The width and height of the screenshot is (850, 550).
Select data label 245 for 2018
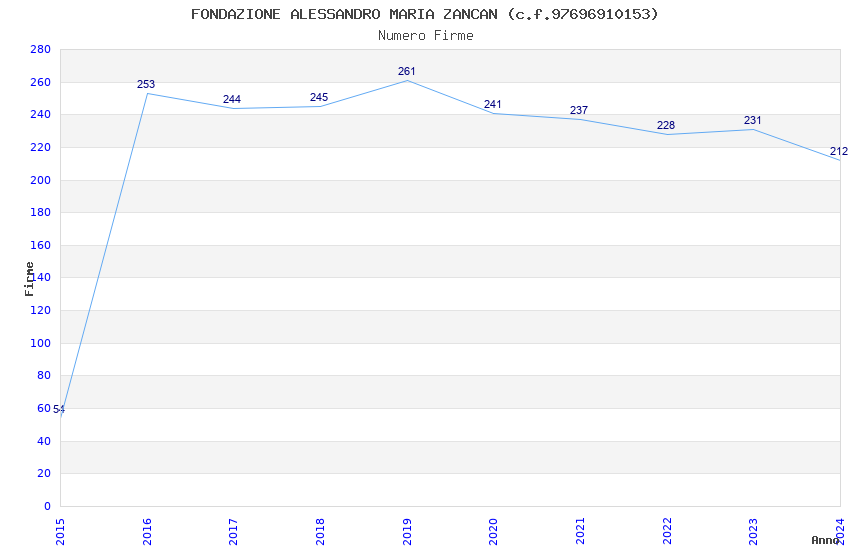pos(319,97)
